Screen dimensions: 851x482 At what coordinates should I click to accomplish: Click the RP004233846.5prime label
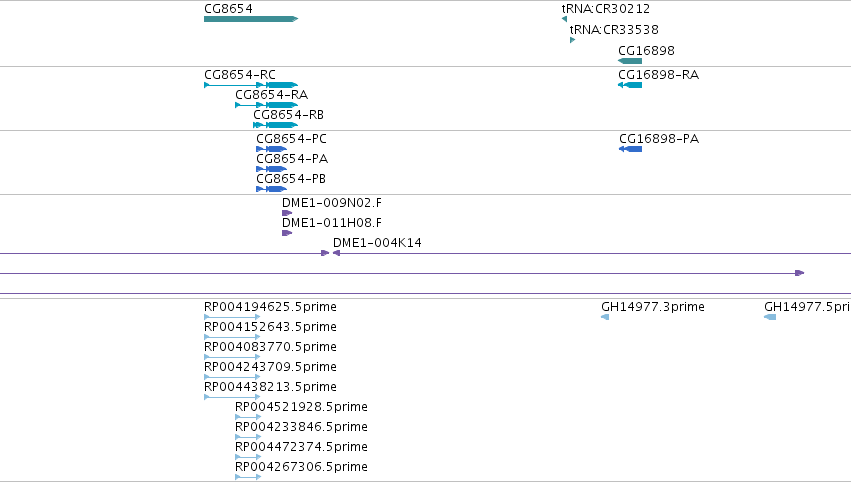coord(301,427)
